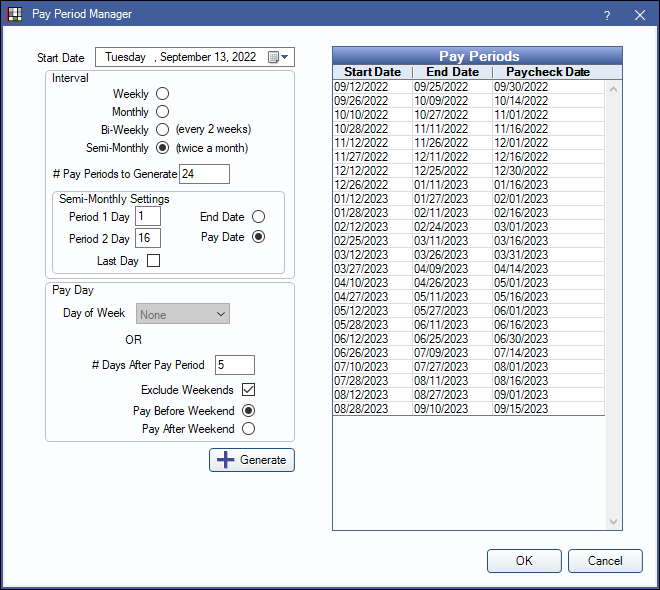The width and height of the screenshot is (660, 590).
Task: Open the Start Date calendar picker
Action: 278,57
